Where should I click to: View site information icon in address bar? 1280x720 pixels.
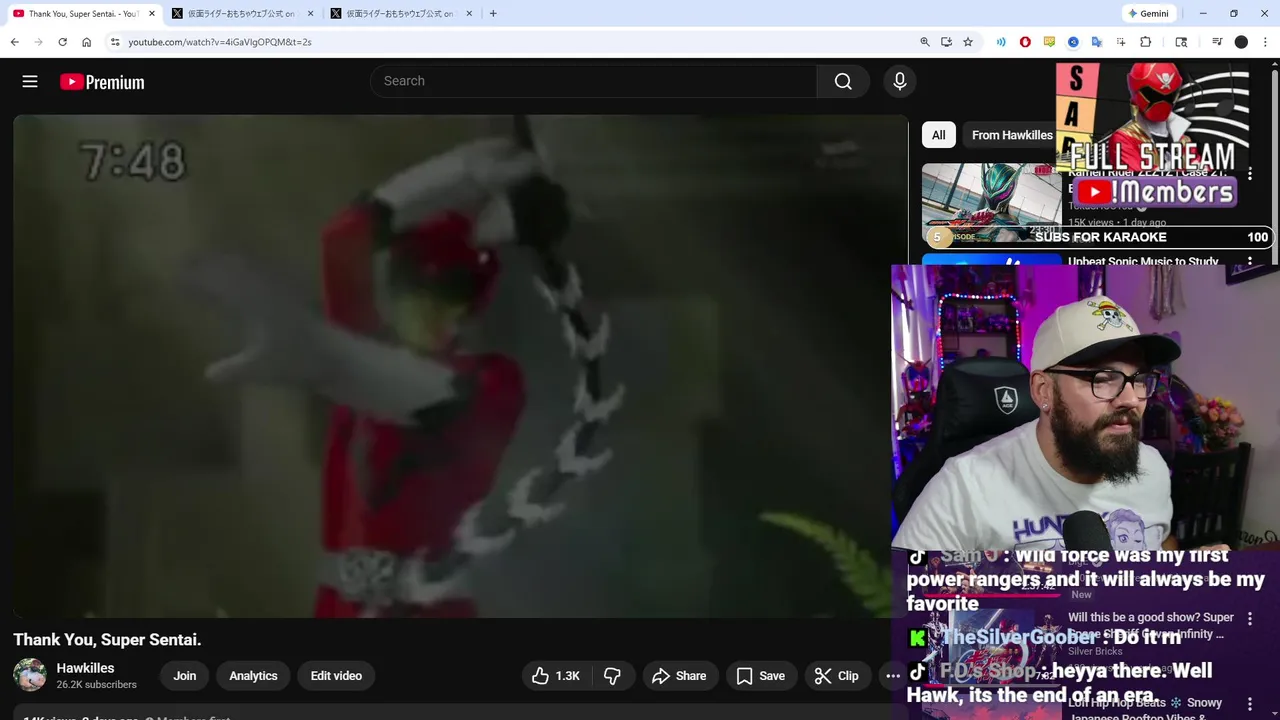tap(115, 42)
